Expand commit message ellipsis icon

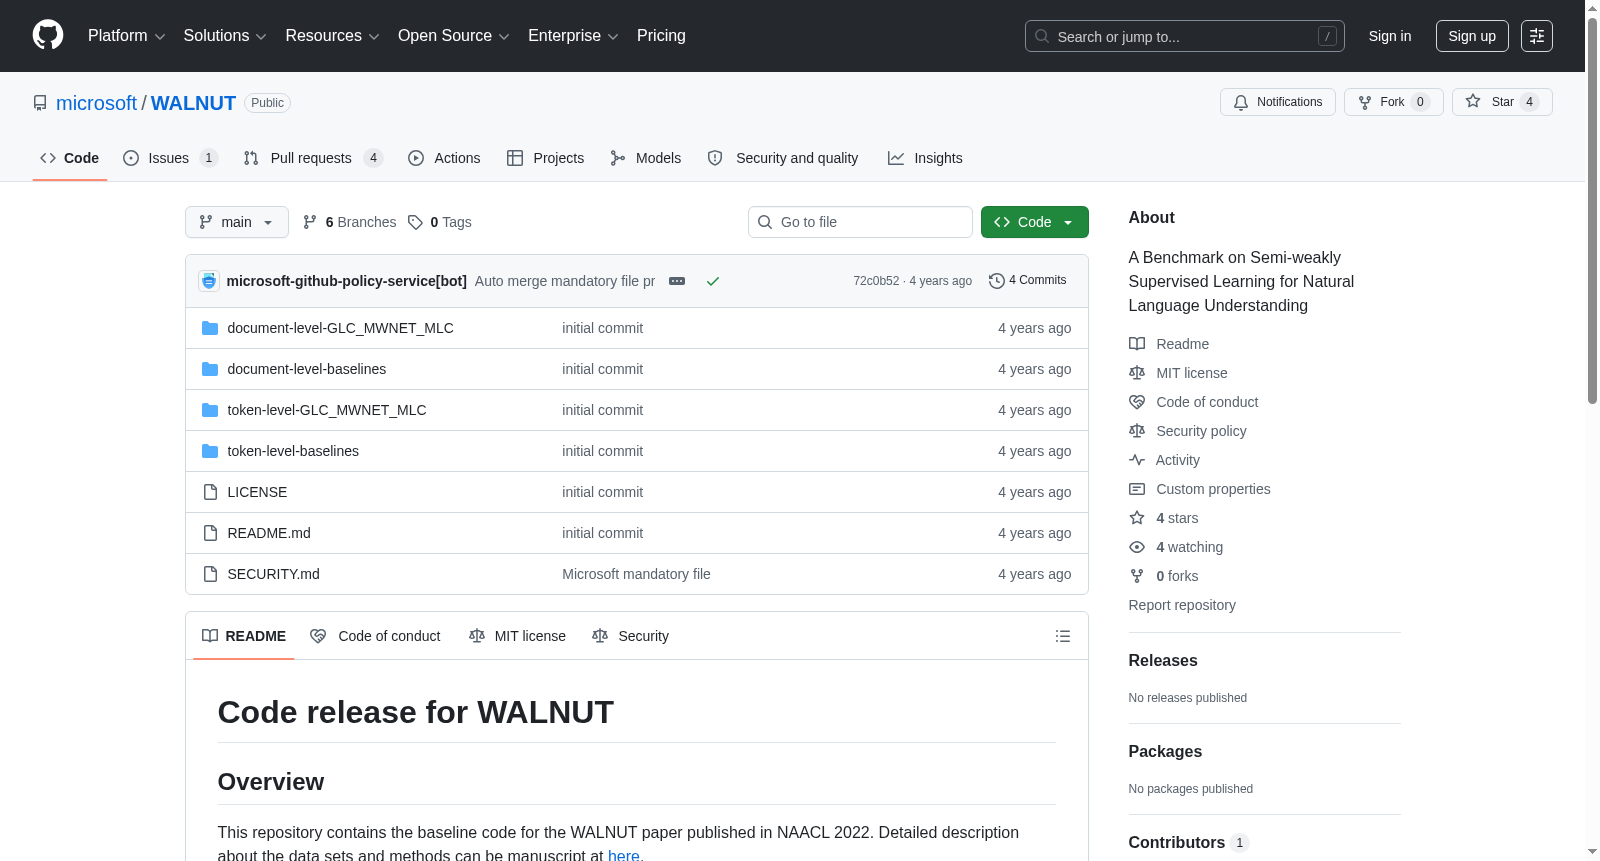coord(677,281)
